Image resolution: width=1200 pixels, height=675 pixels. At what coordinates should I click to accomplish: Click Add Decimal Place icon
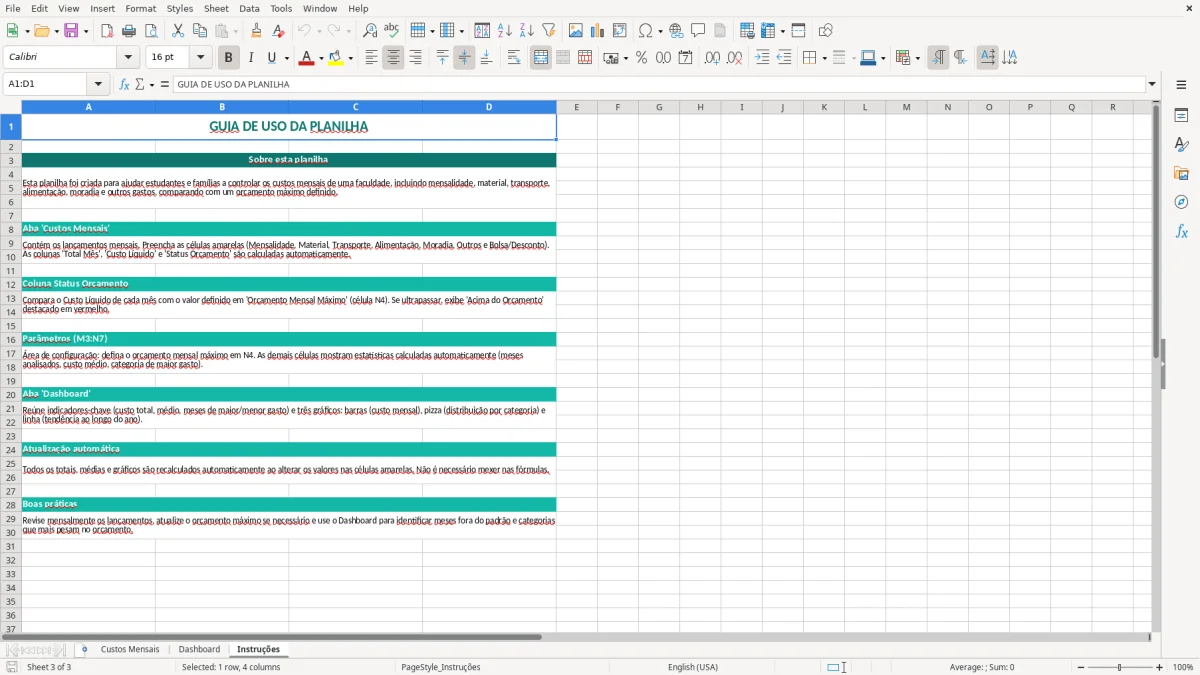tap(712, 58)
